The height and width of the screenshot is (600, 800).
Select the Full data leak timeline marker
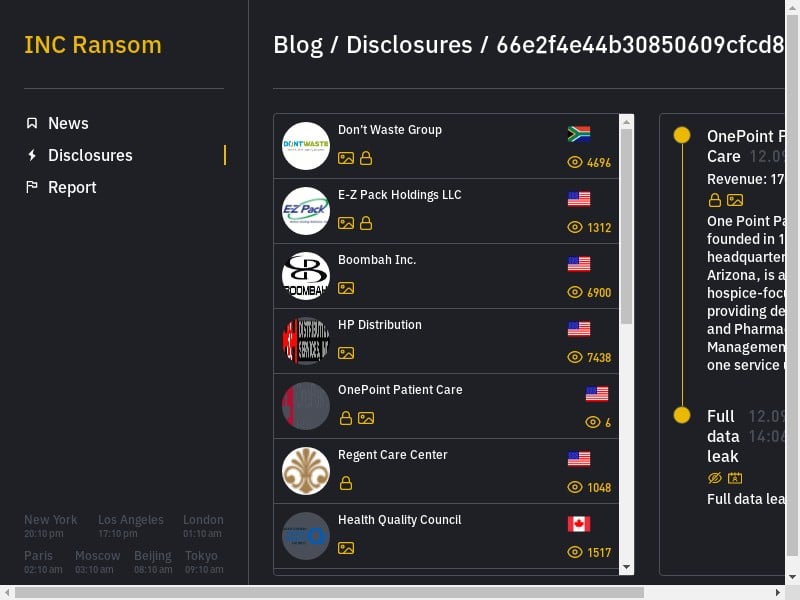tap(682, 415)
